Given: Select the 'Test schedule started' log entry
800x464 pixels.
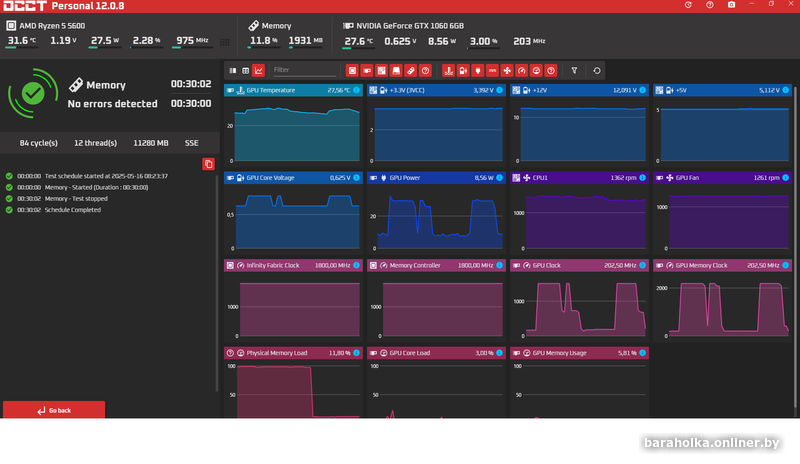Looking at the screenshot, I should pyautogui.click(x=87, y=176).
